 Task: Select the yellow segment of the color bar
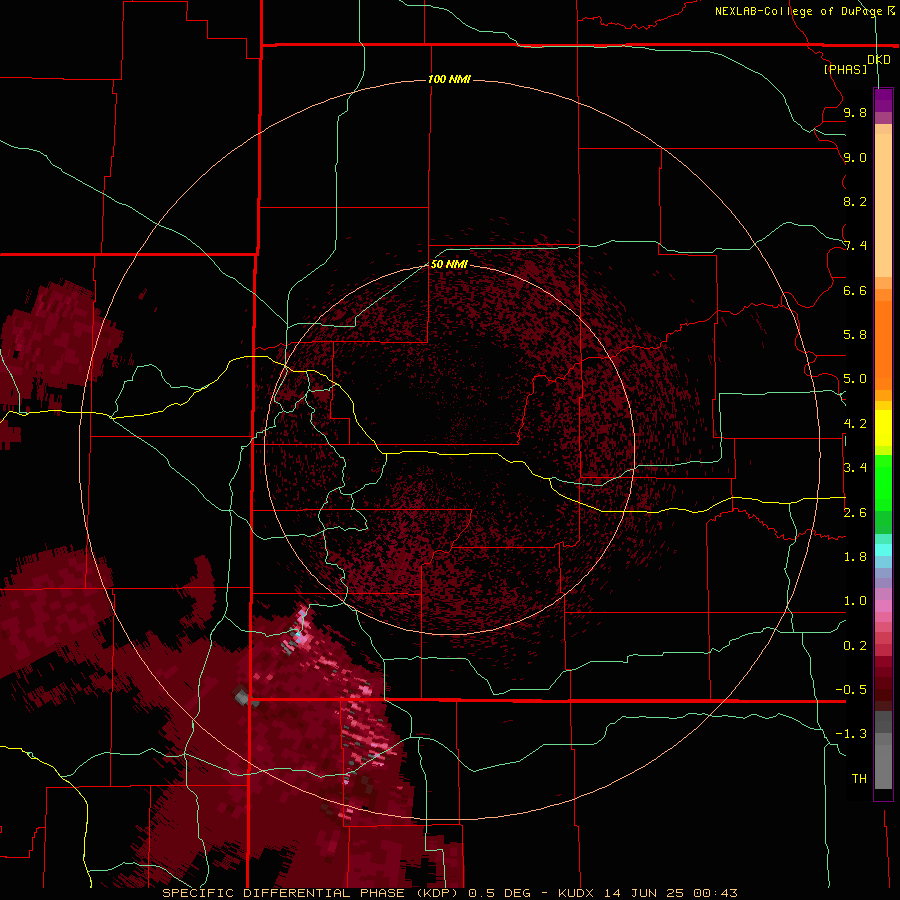click(x=883, y=428)
